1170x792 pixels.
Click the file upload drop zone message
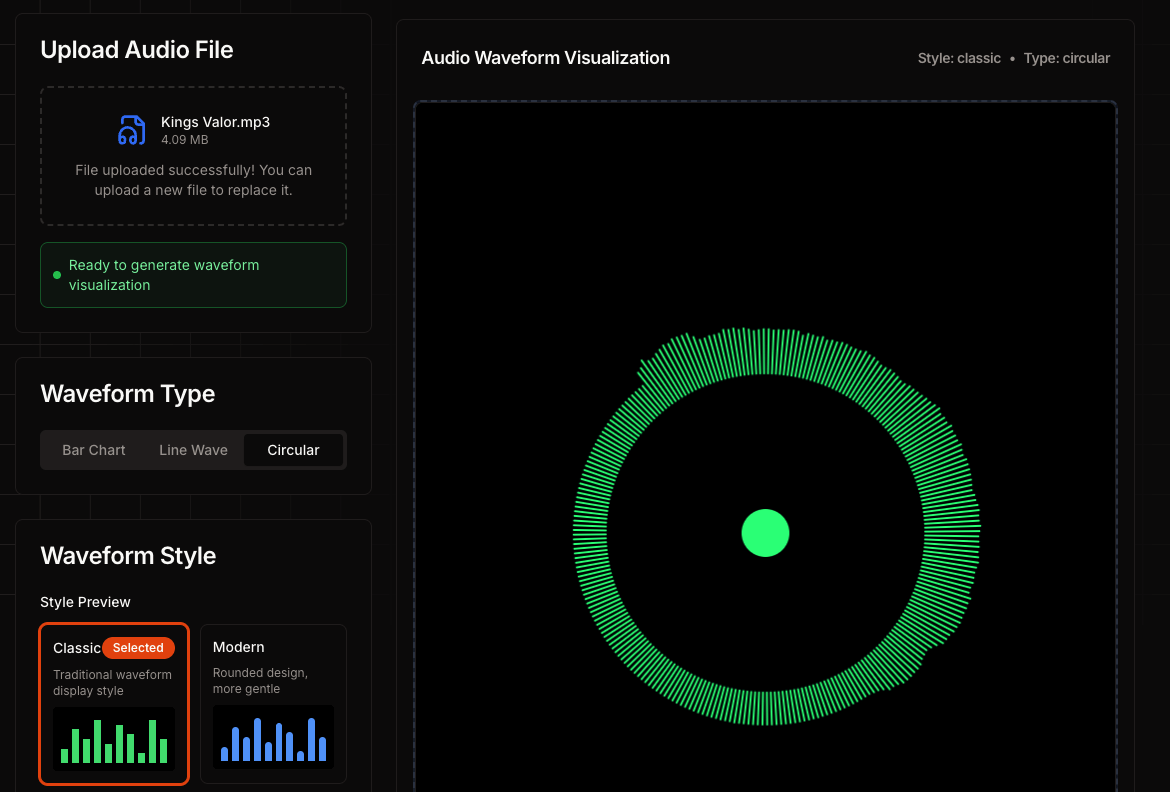pyautogui.click(x=193, y=180)
